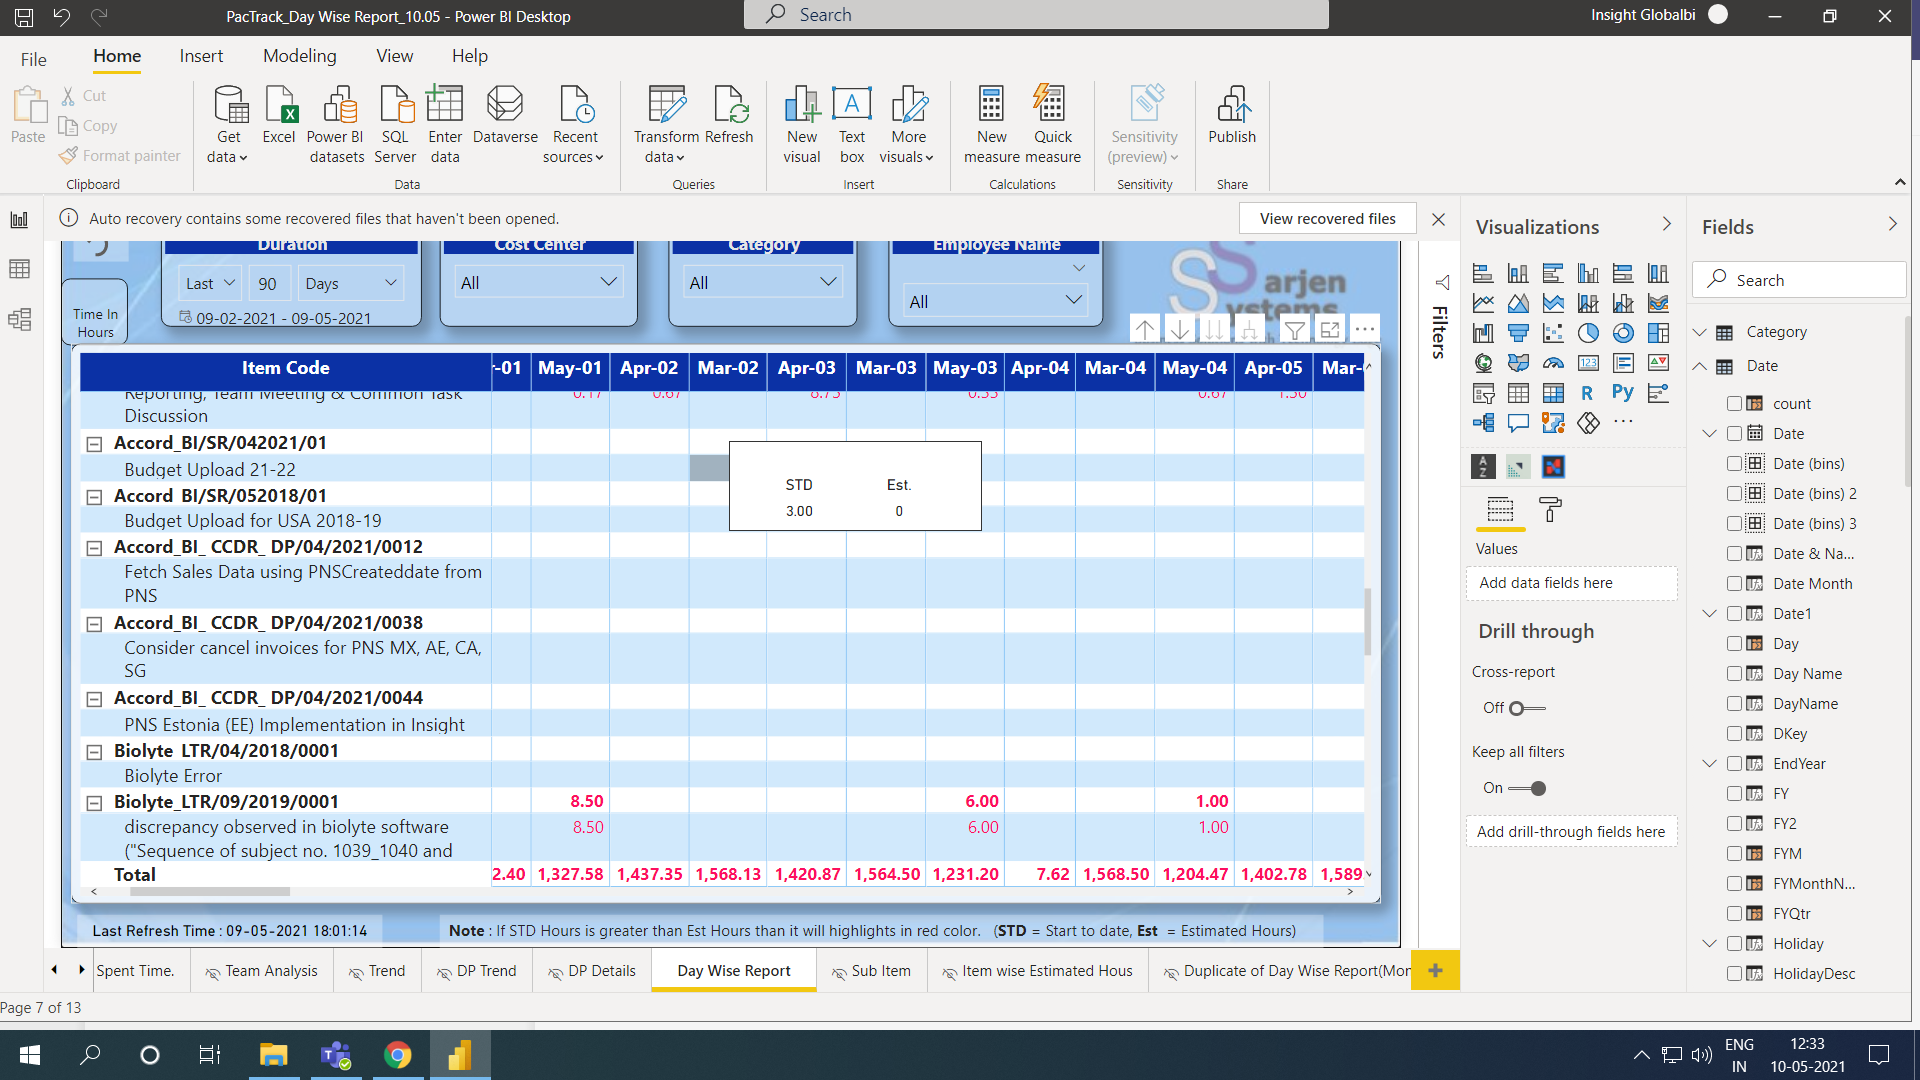Screen dimensions: 1920x1080
Task: Check the Day Name field checkbox
Action: click(x=1735, y=673)
